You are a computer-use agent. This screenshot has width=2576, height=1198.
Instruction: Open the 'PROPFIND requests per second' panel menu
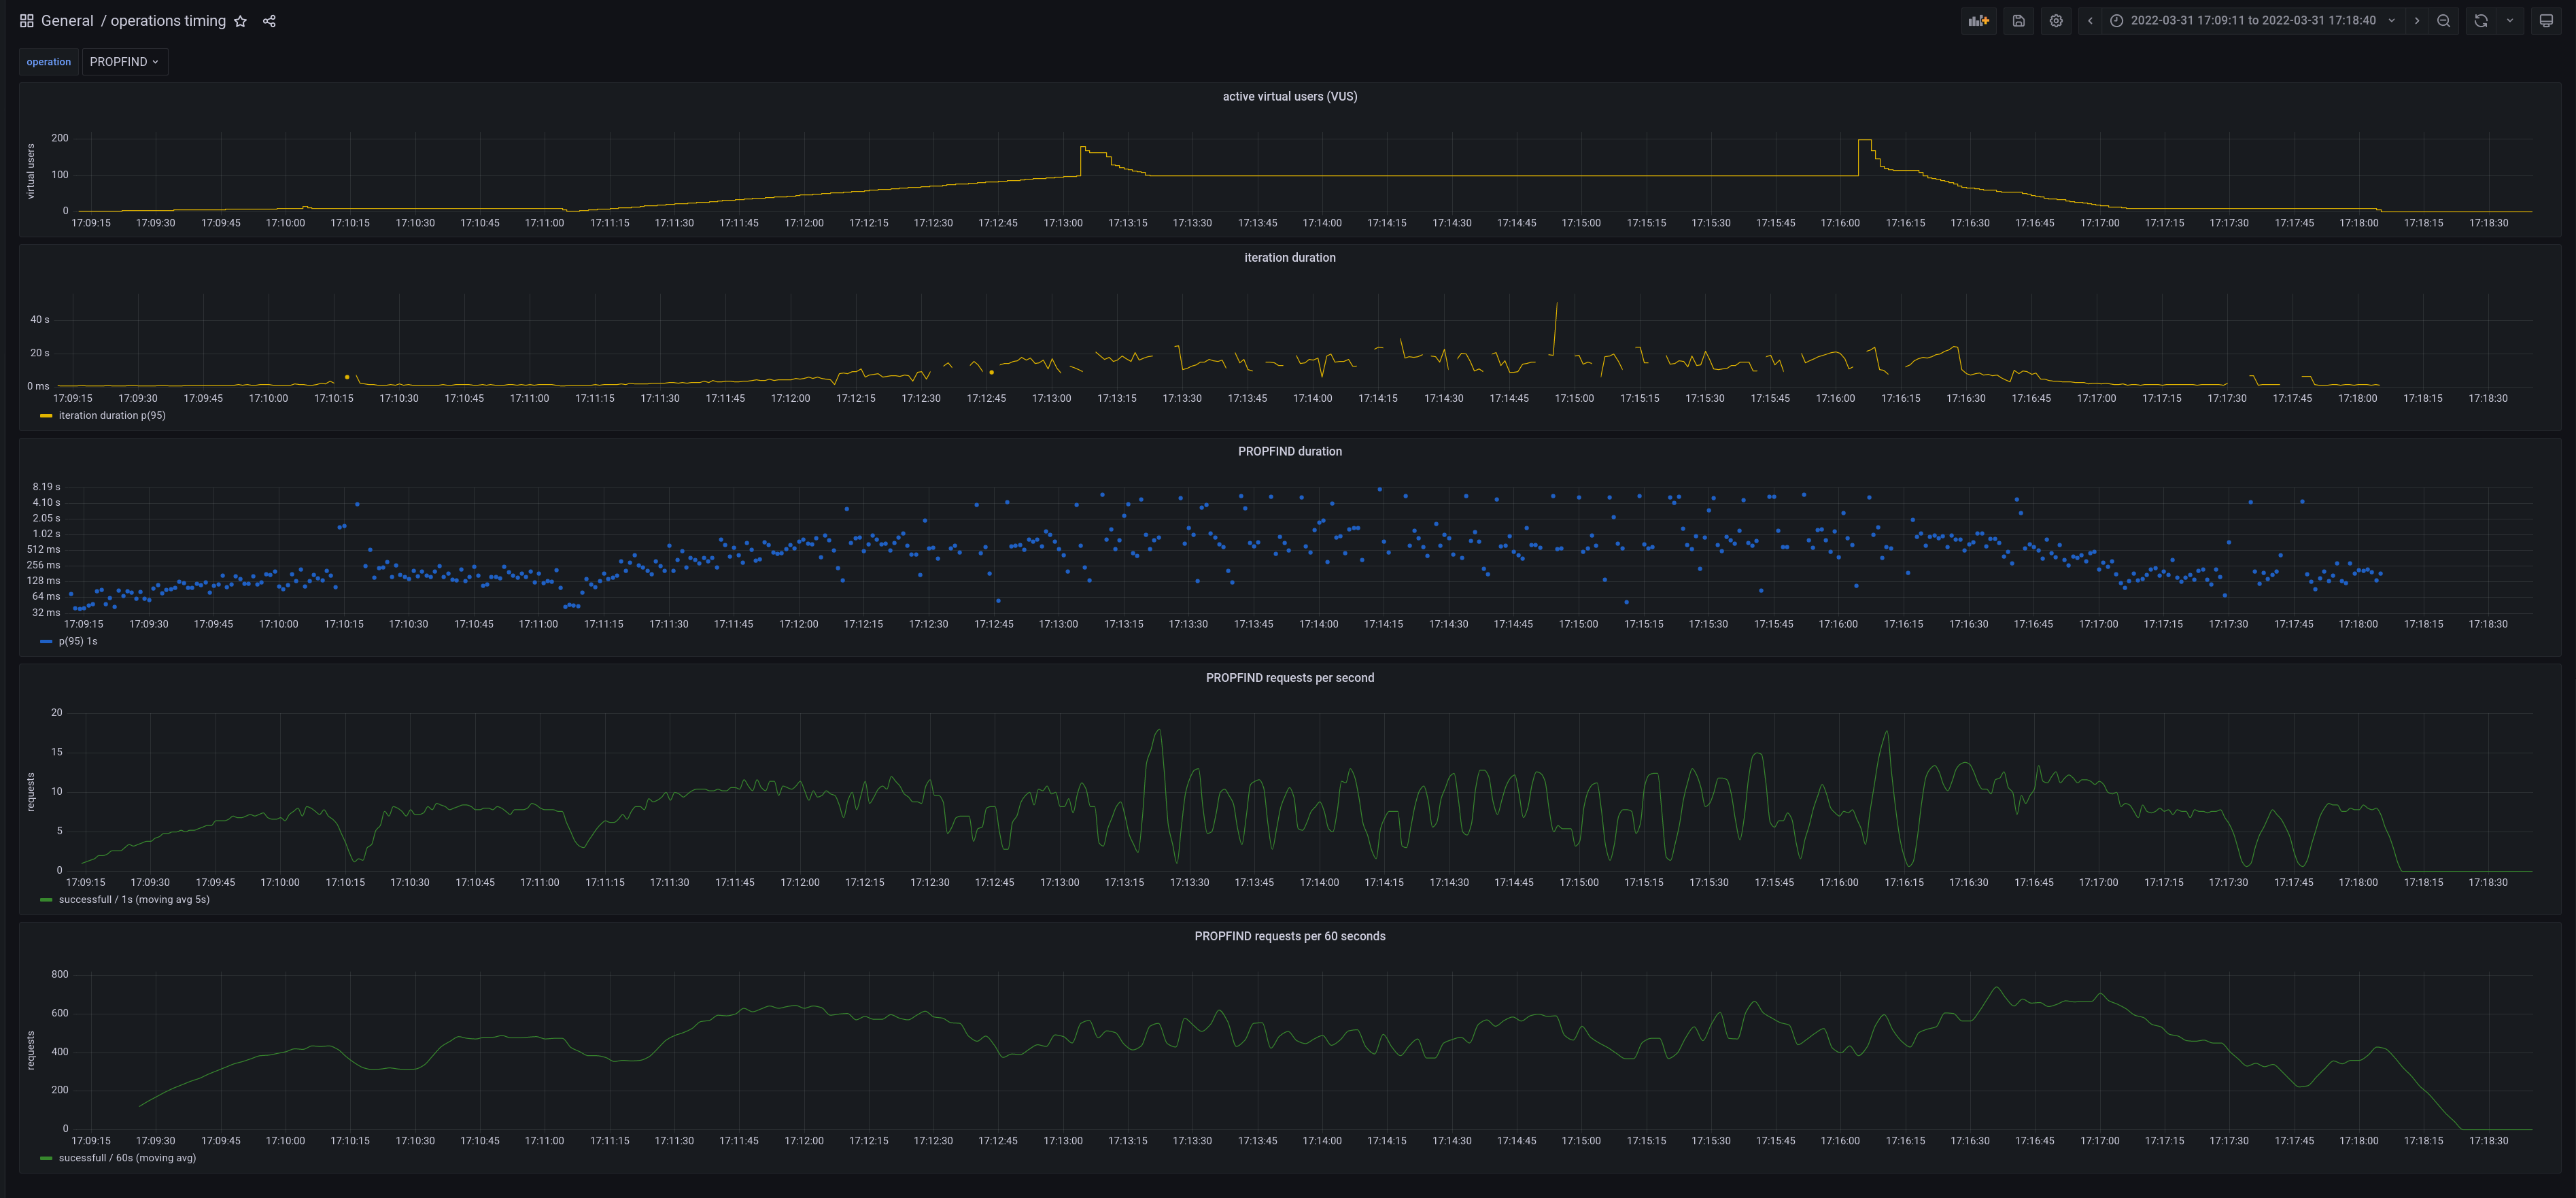coord(1289,678)
